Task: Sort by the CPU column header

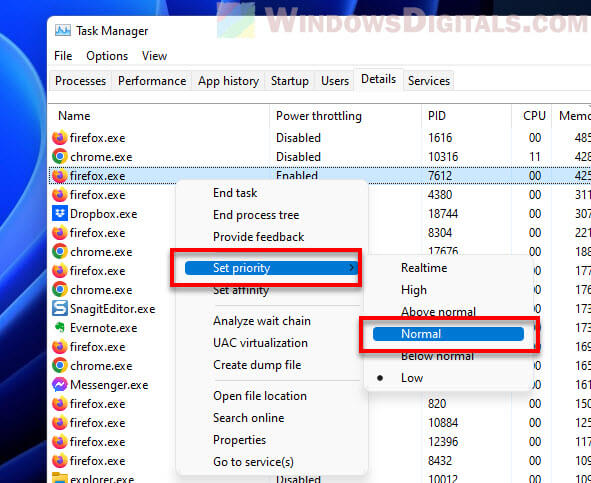Action: coord(534,115)
